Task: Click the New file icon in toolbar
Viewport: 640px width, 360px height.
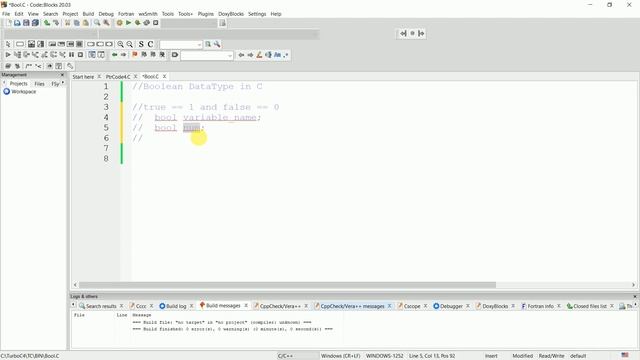Action: pos(9,23)
